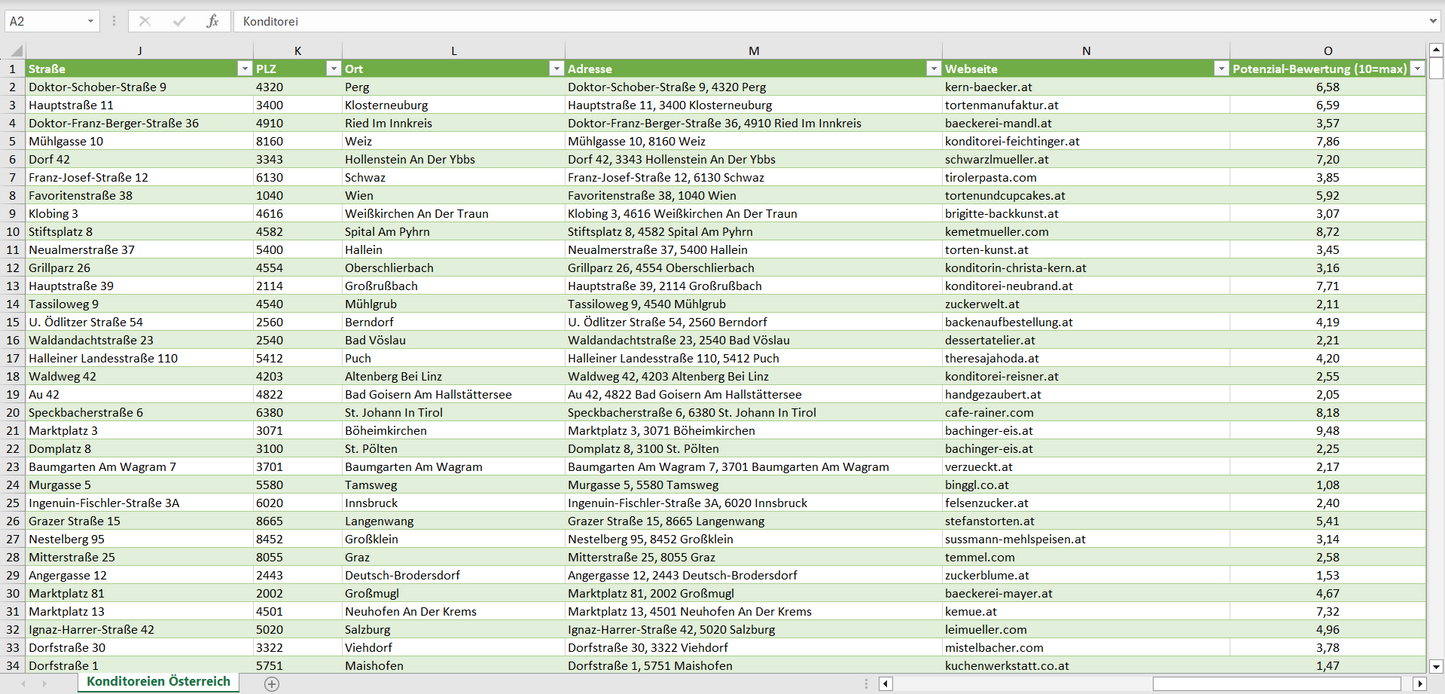The image size is (1445, 694).
Task: Open the Webseite filter dropdown
Action: pos(1221,69)
